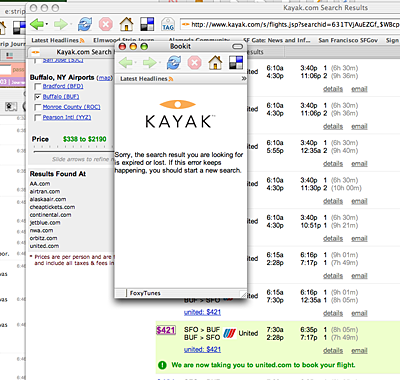Reload the Kayak.com Search Results page
This screenshot has width=400, height=380.
point(85,24)
